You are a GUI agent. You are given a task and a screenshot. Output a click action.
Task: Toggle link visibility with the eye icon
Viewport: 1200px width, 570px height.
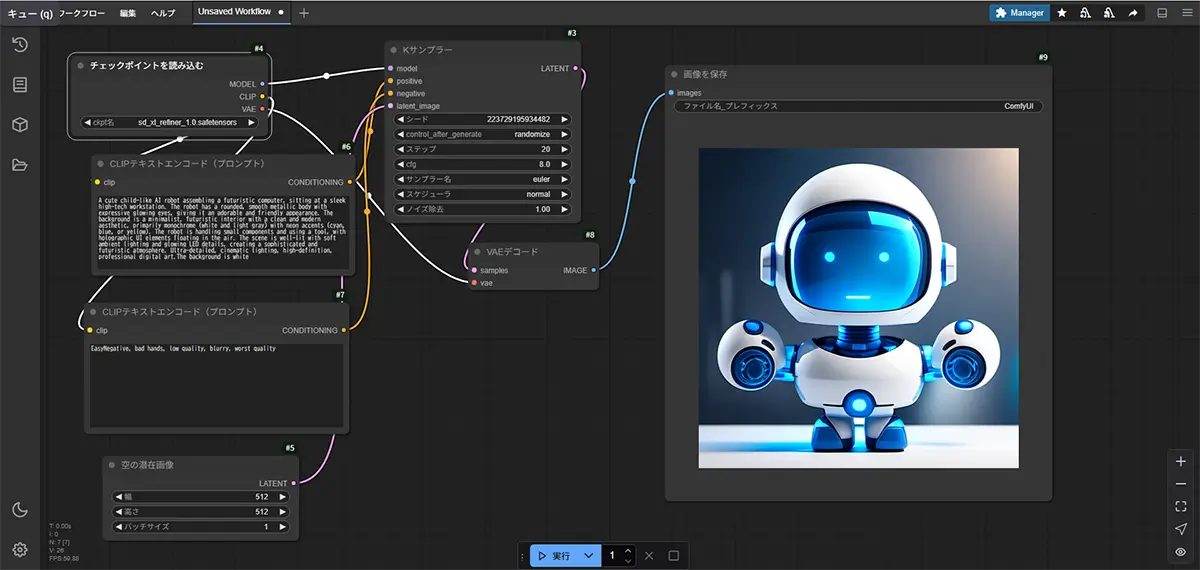click(x=1181, y=551)
